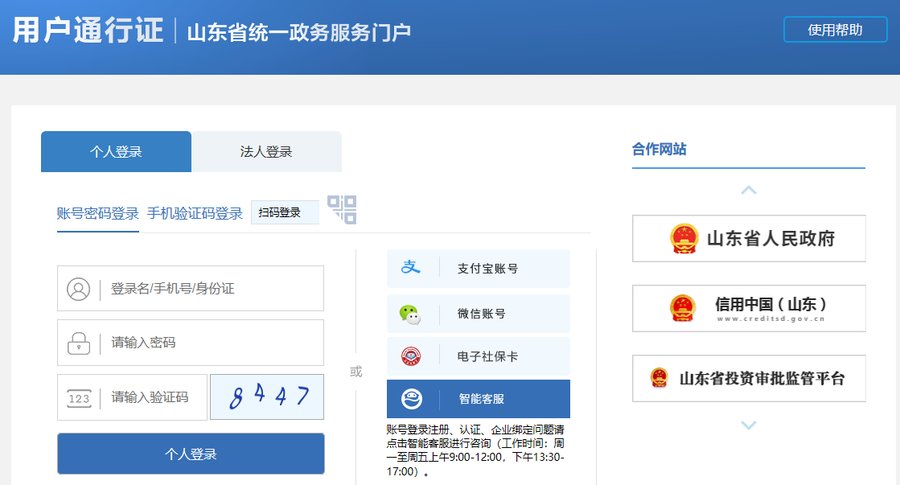Switch to the 法人登录 tab

[266, 152]
